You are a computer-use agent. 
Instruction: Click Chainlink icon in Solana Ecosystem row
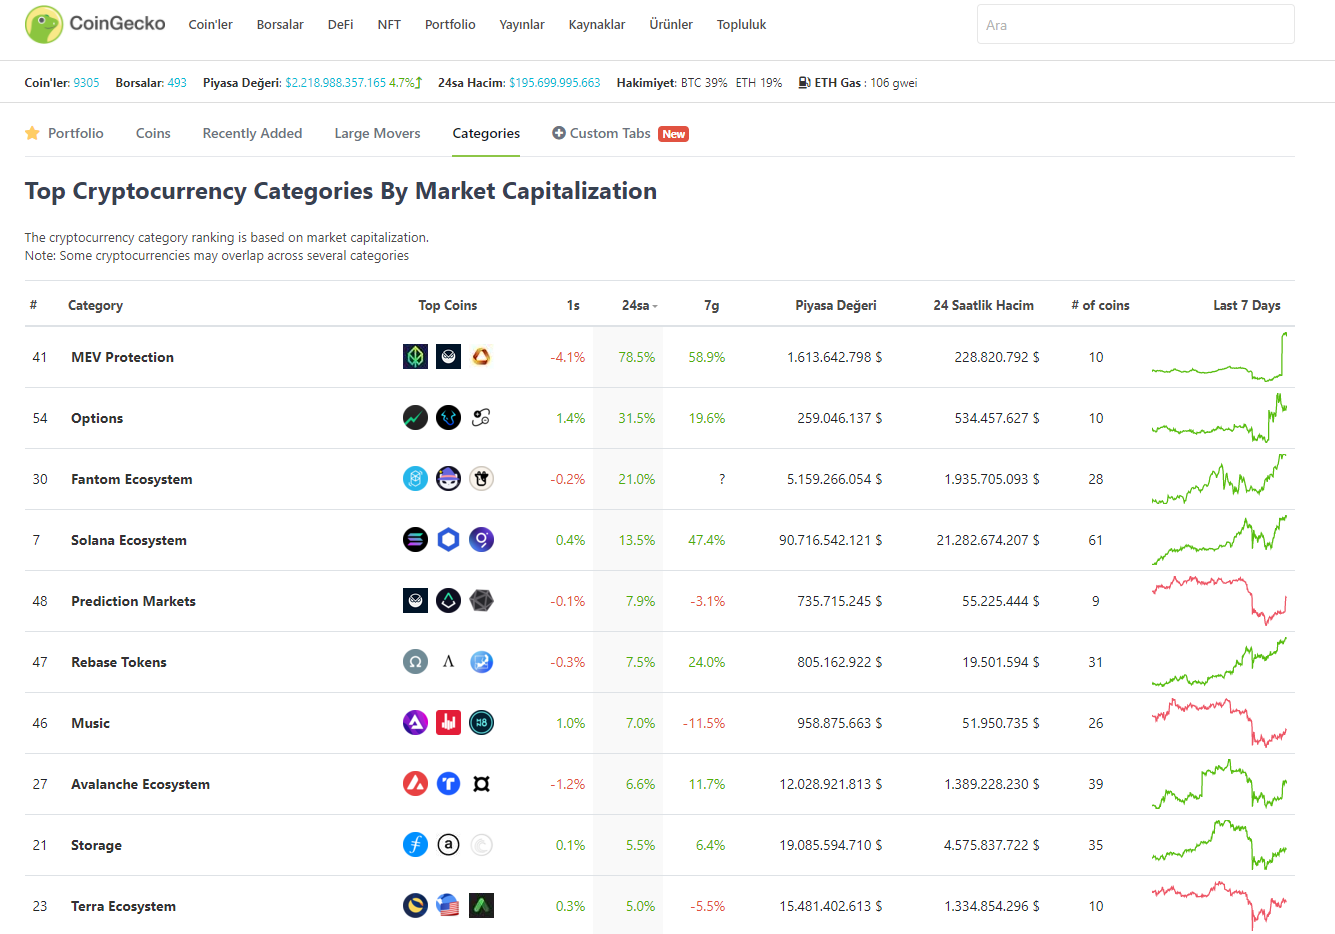pyautogui.click(x=448, y=540)
